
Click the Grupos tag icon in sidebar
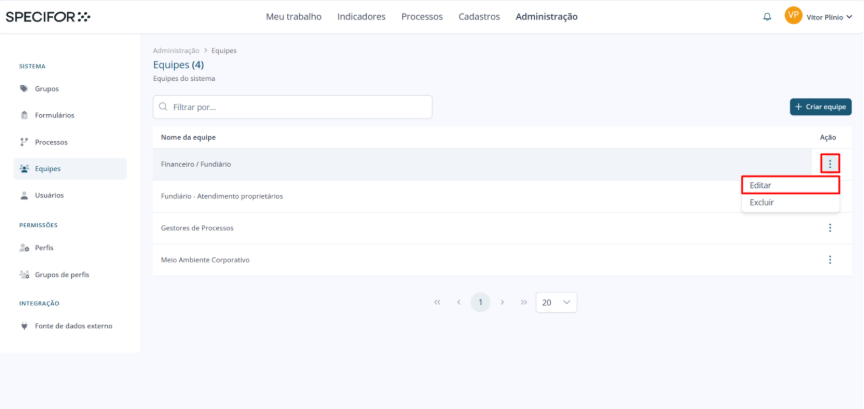(24, 88)
